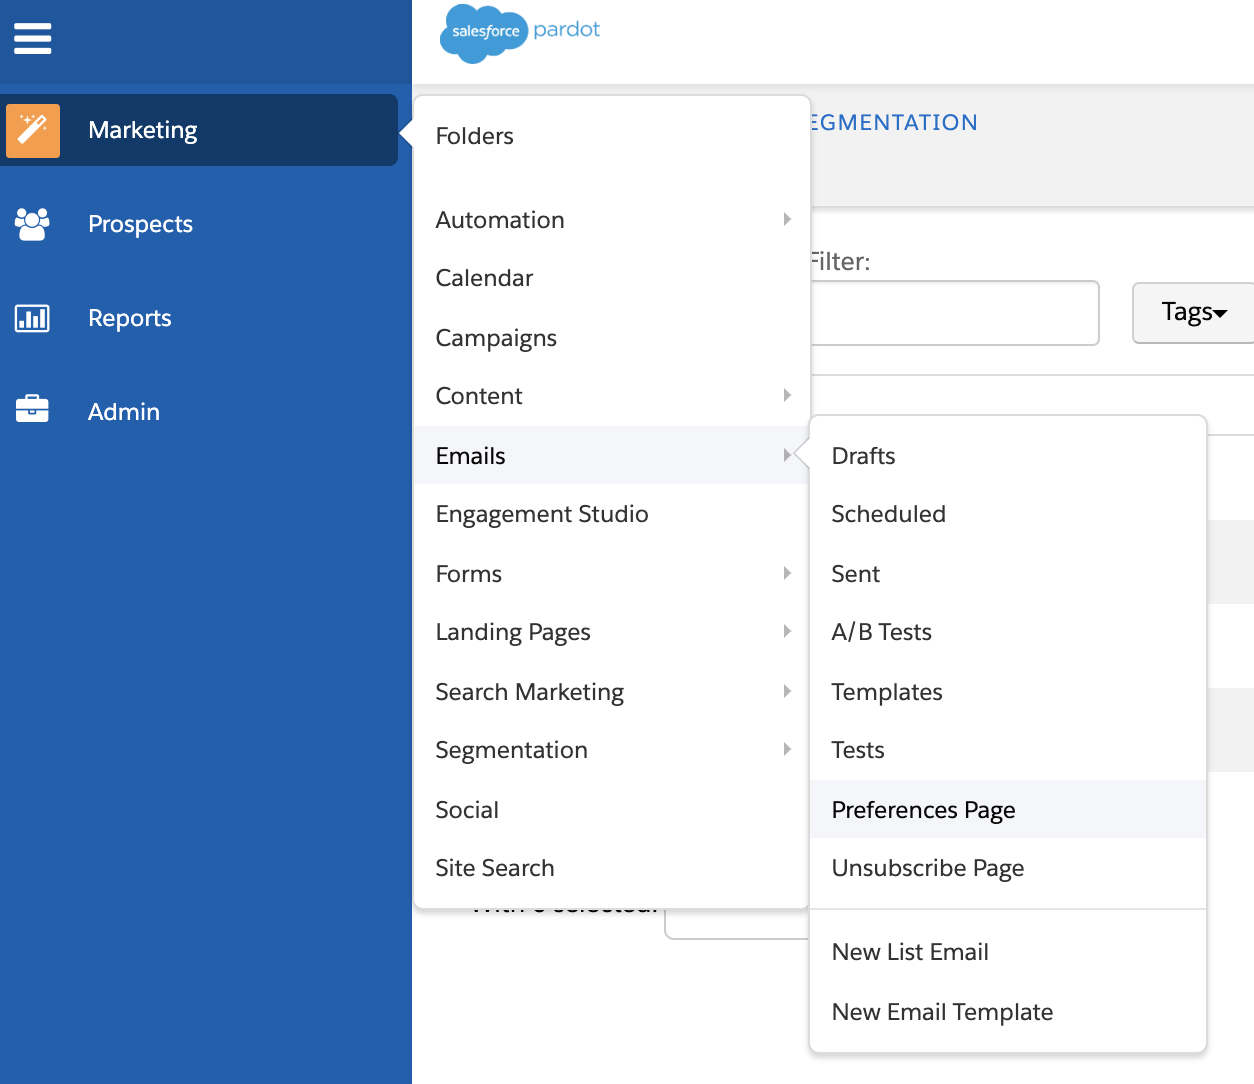Expand the Segmentation submenu arrow
The height and width of the screenshot is (1084, 1254).
tap(787, 749)
